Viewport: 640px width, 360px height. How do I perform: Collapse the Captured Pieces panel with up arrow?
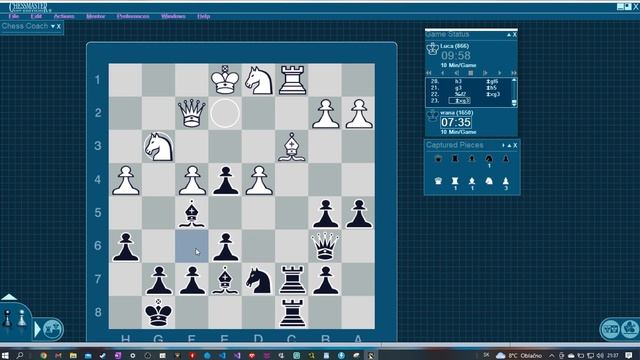coord(509,145)
